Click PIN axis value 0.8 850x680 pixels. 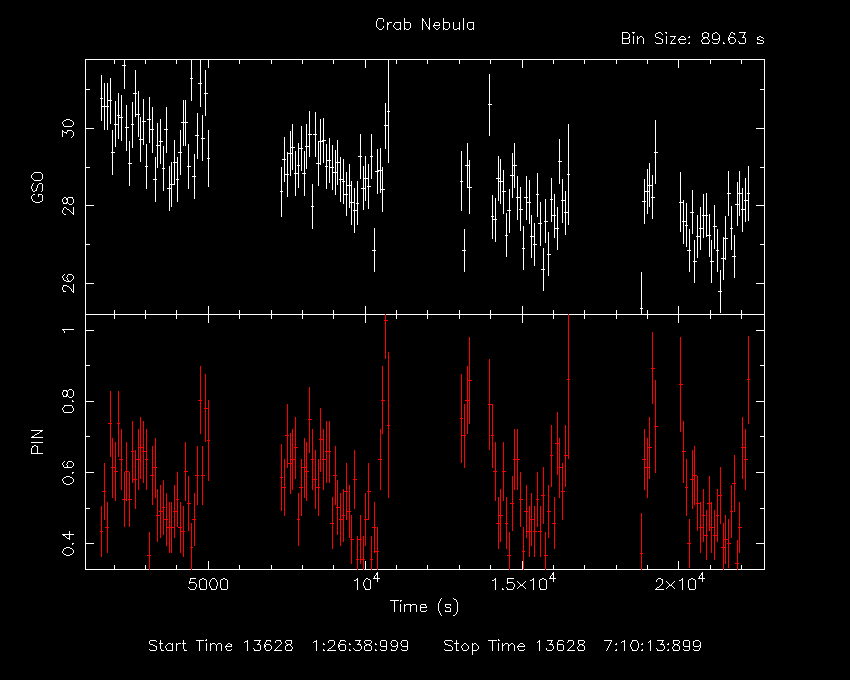click(x=68, y=401)
